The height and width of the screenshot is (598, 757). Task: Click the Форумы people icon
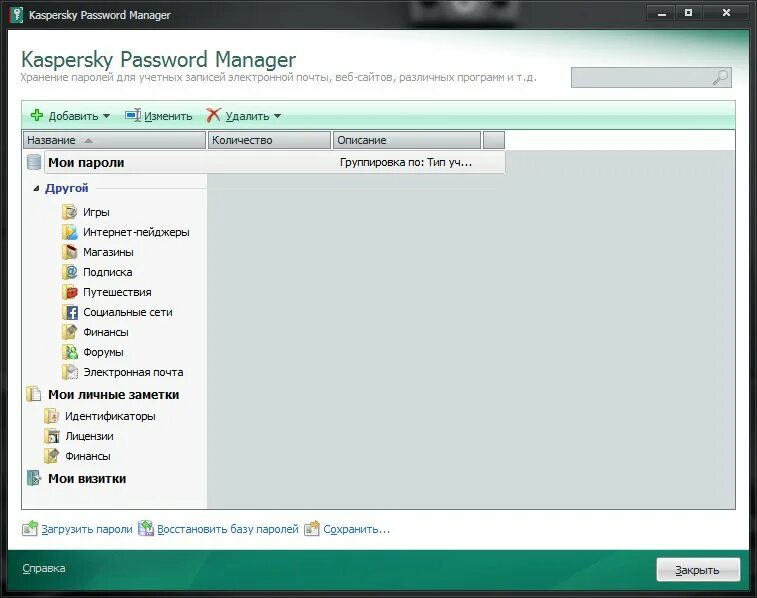70,352
